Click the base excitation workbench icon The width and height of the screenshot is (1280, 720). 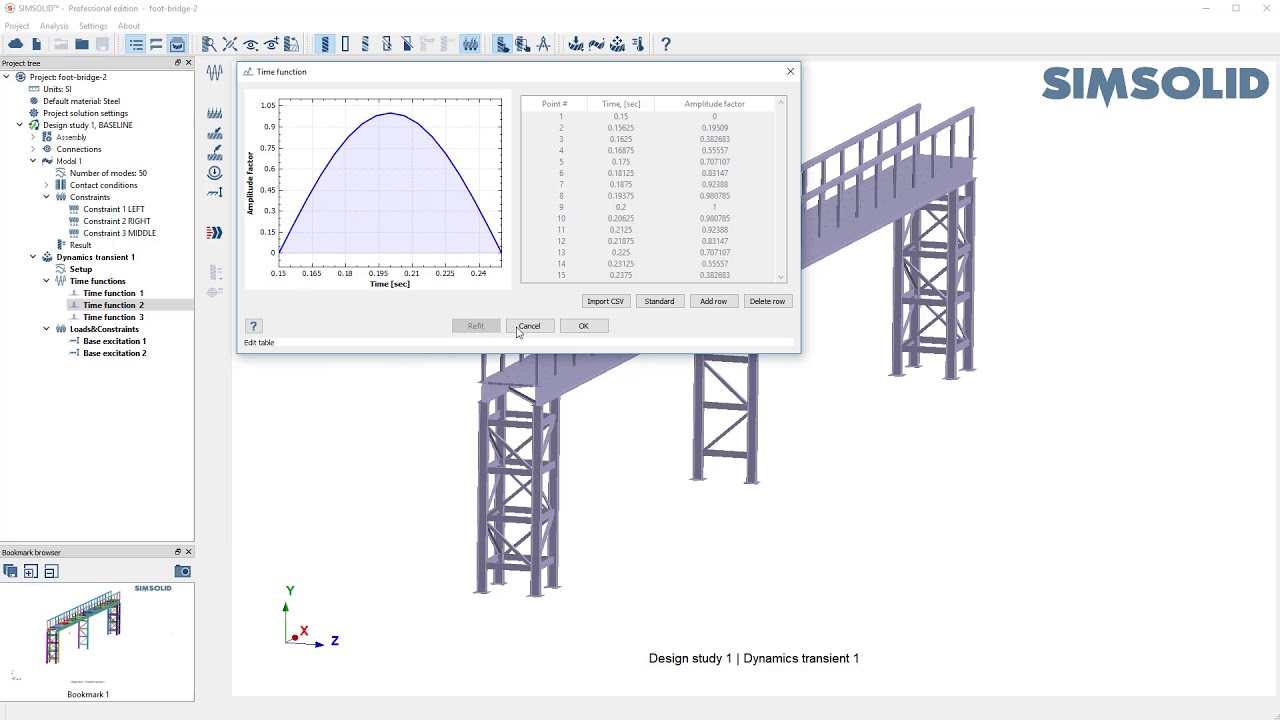[214, 192]
